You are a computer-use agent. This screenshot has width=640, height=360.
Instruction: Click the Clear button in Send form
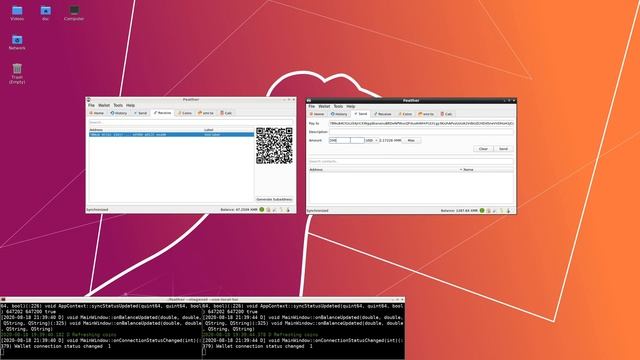(483, 149)
